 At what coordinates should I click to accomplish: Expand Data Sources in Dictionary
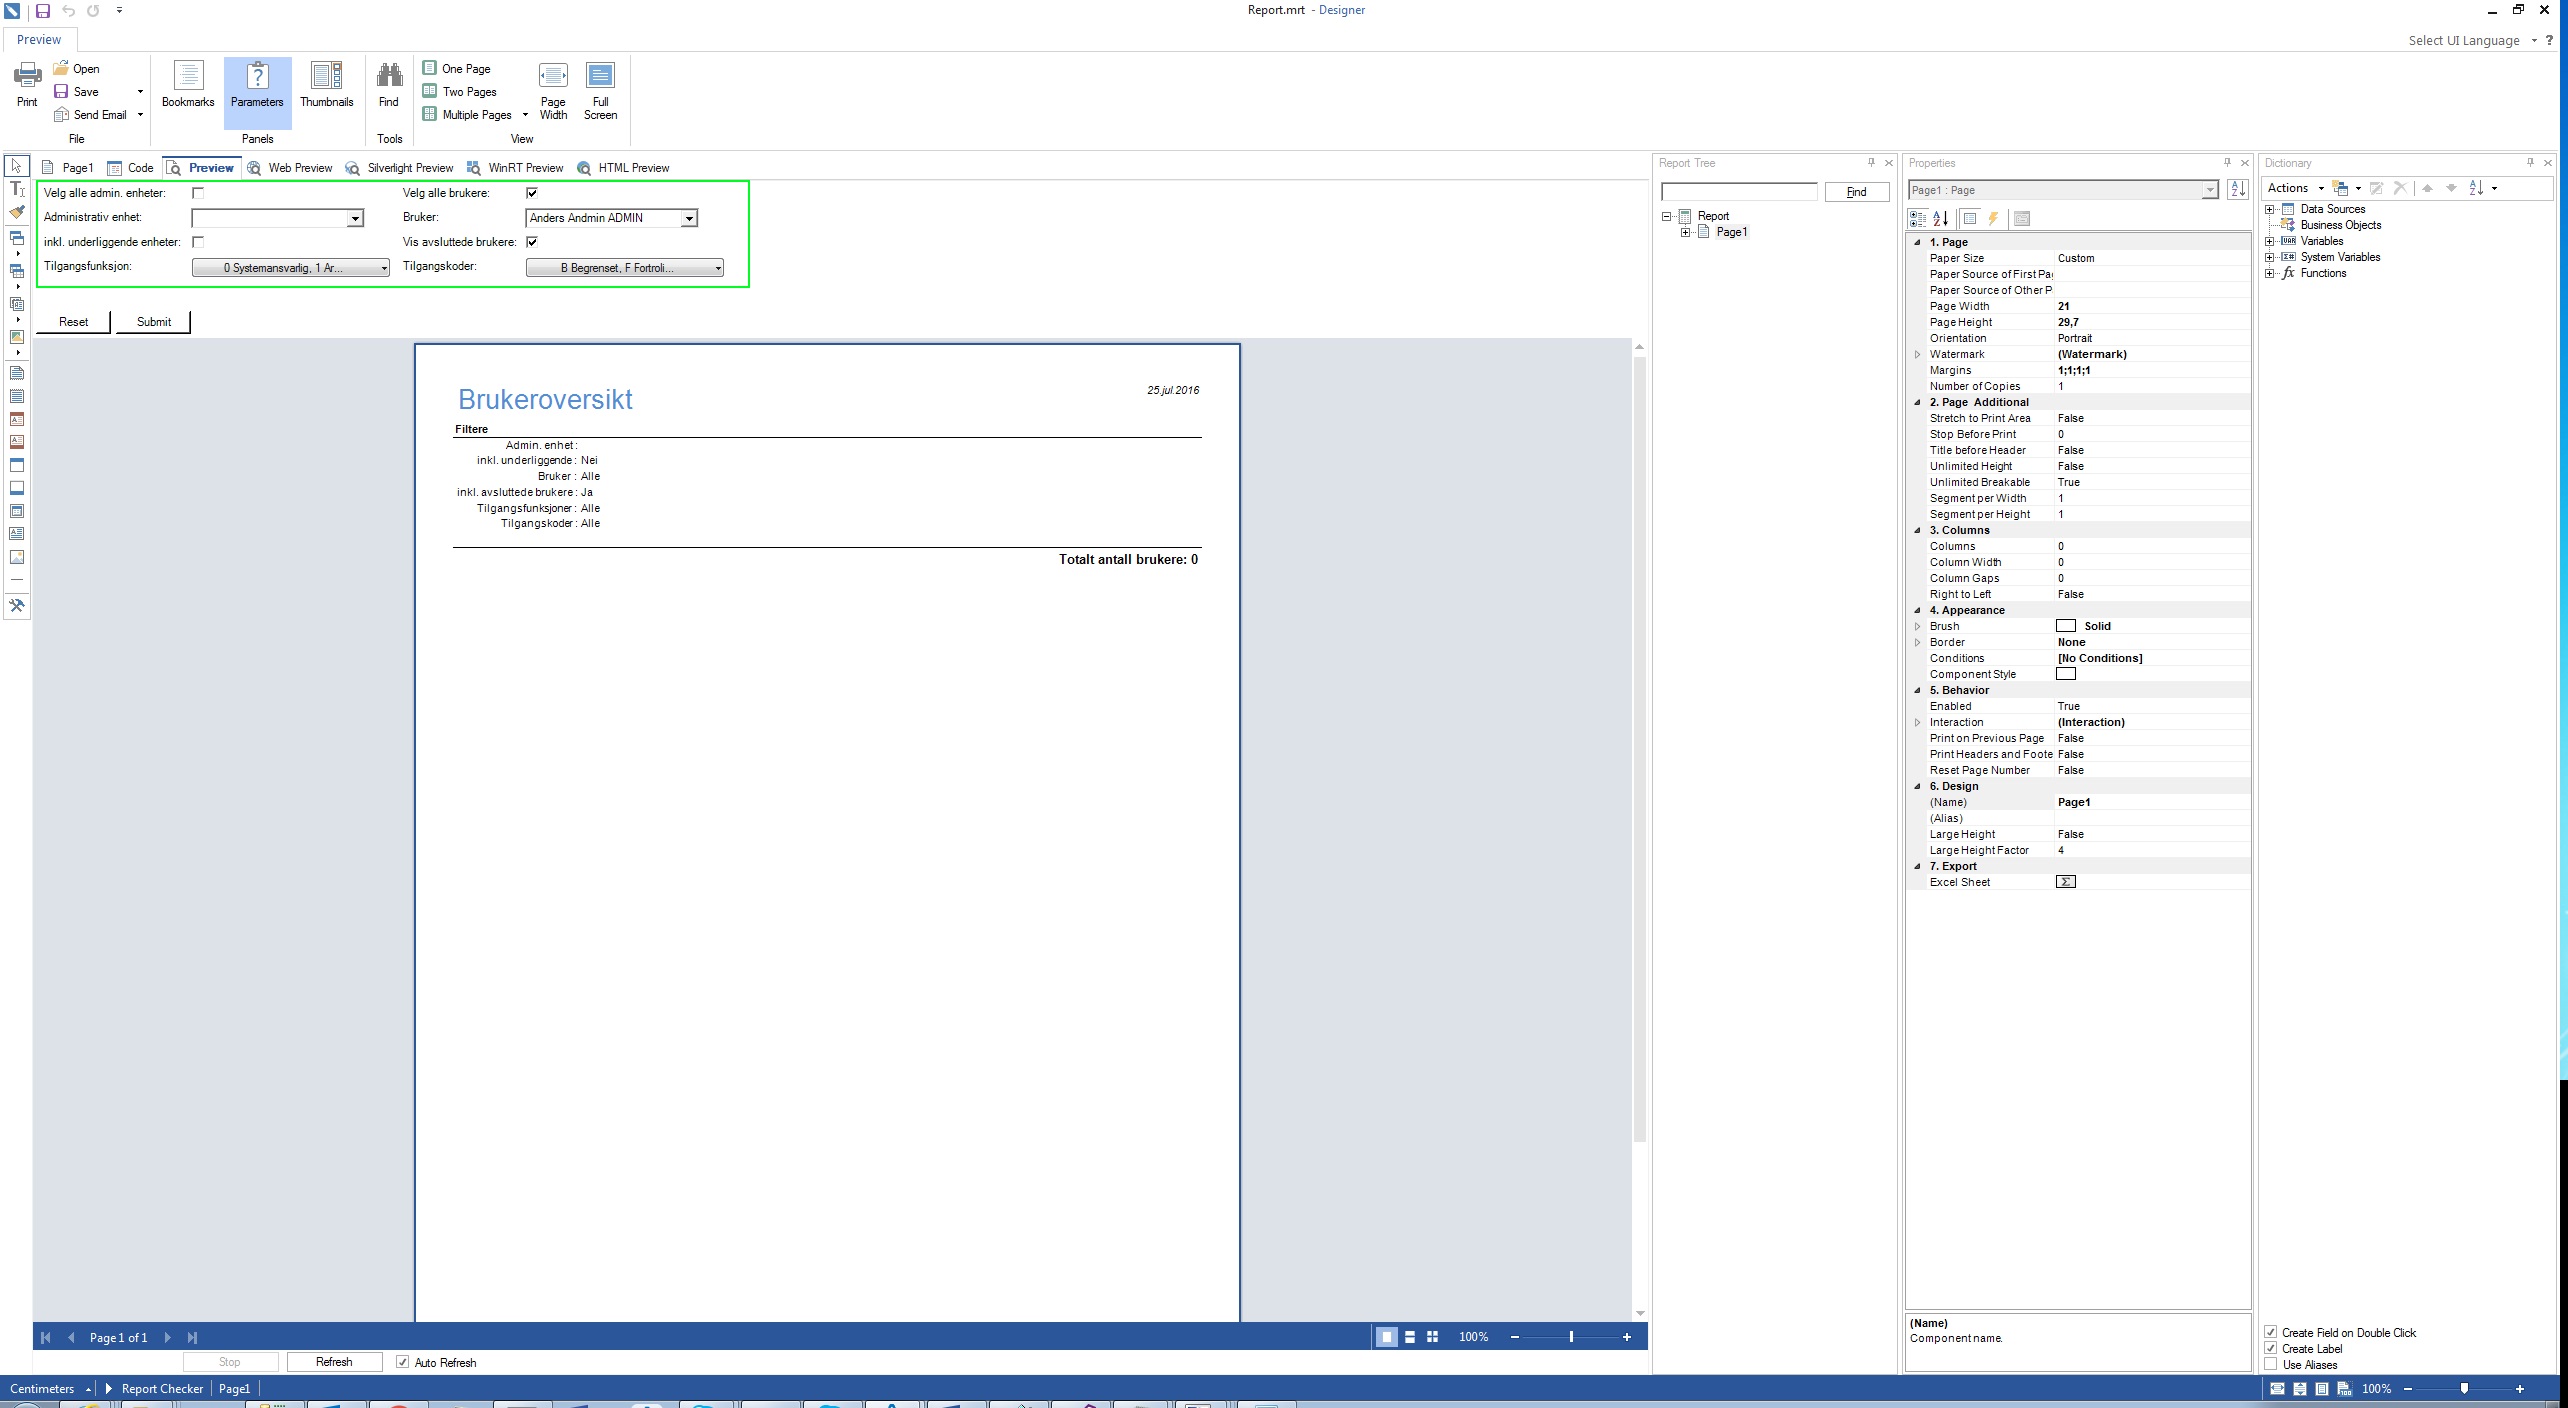click(2270, 209)
